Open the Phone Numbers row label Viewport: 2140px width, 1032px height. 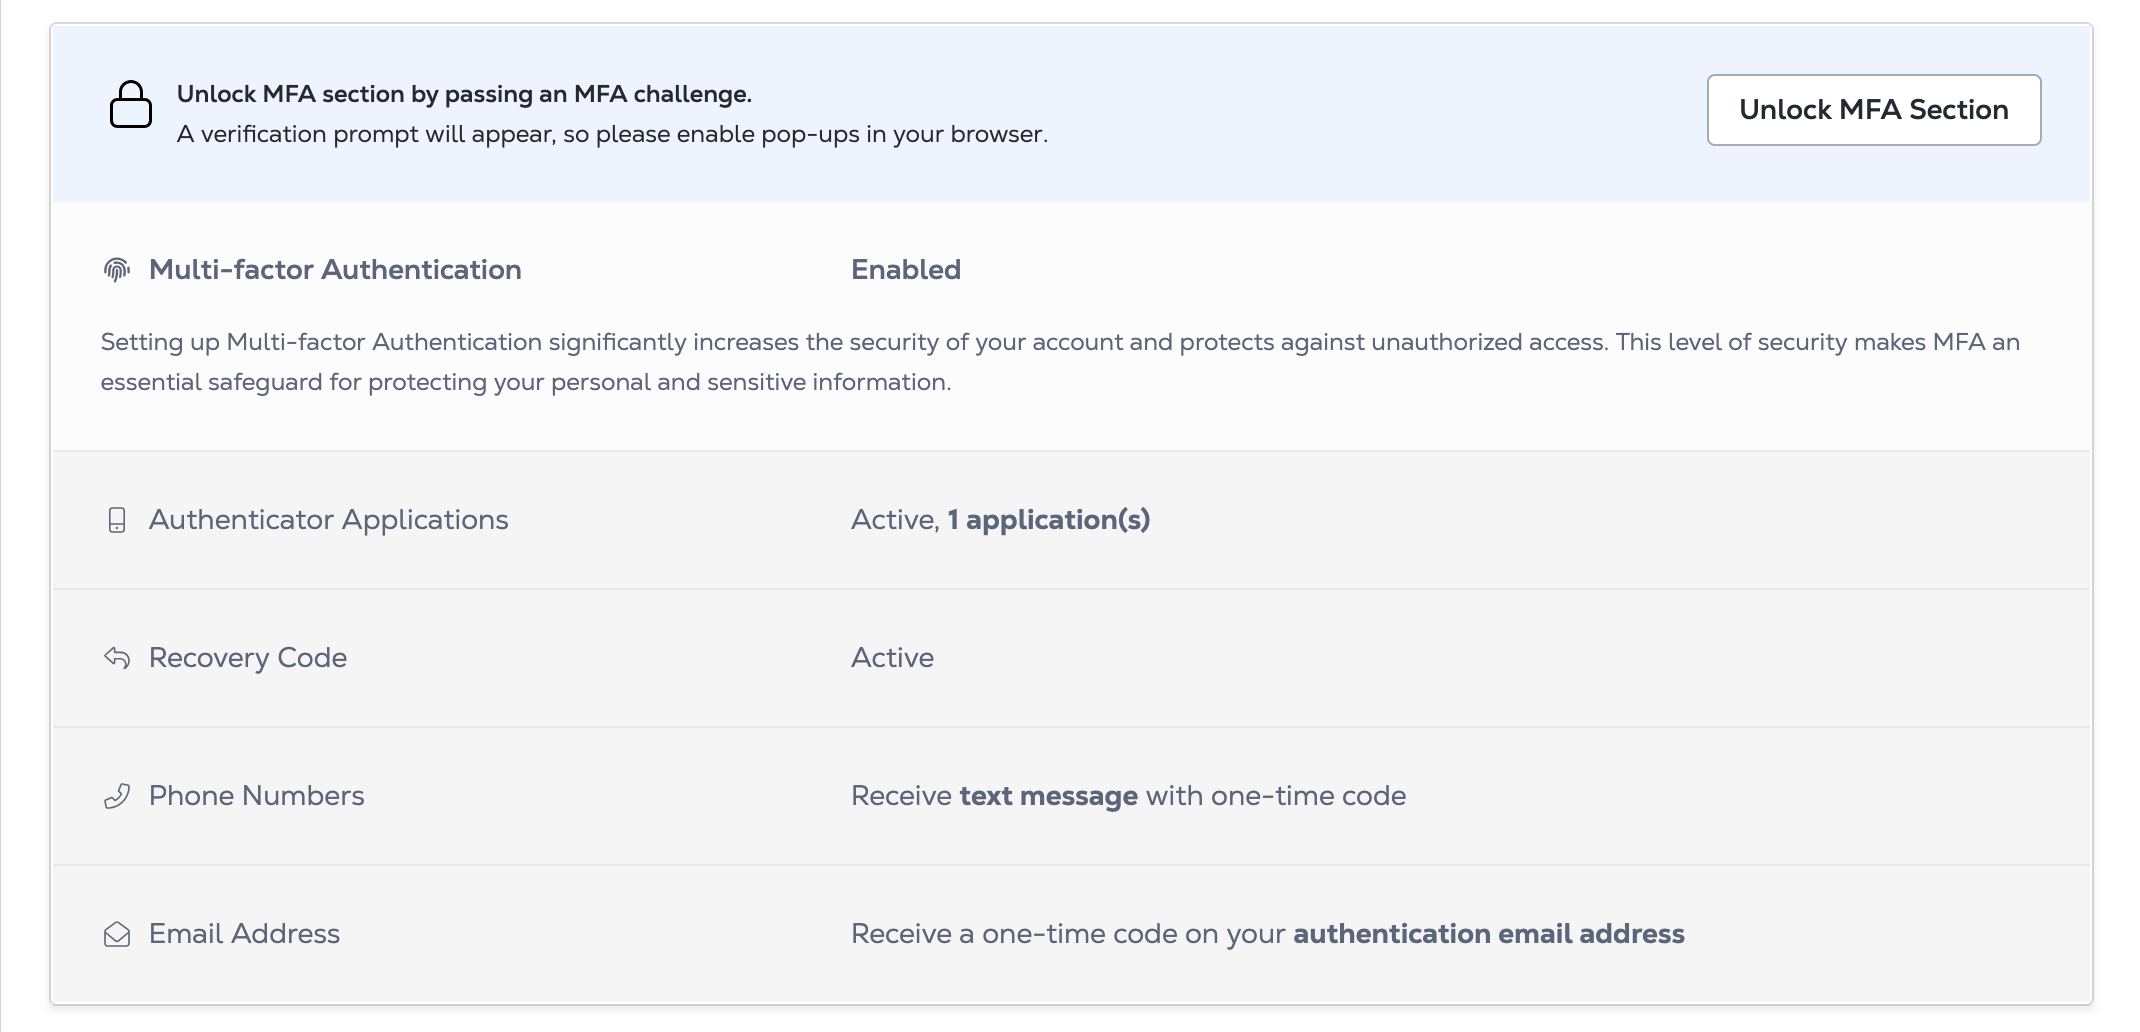pyautogui.click(x=257, y=796)
